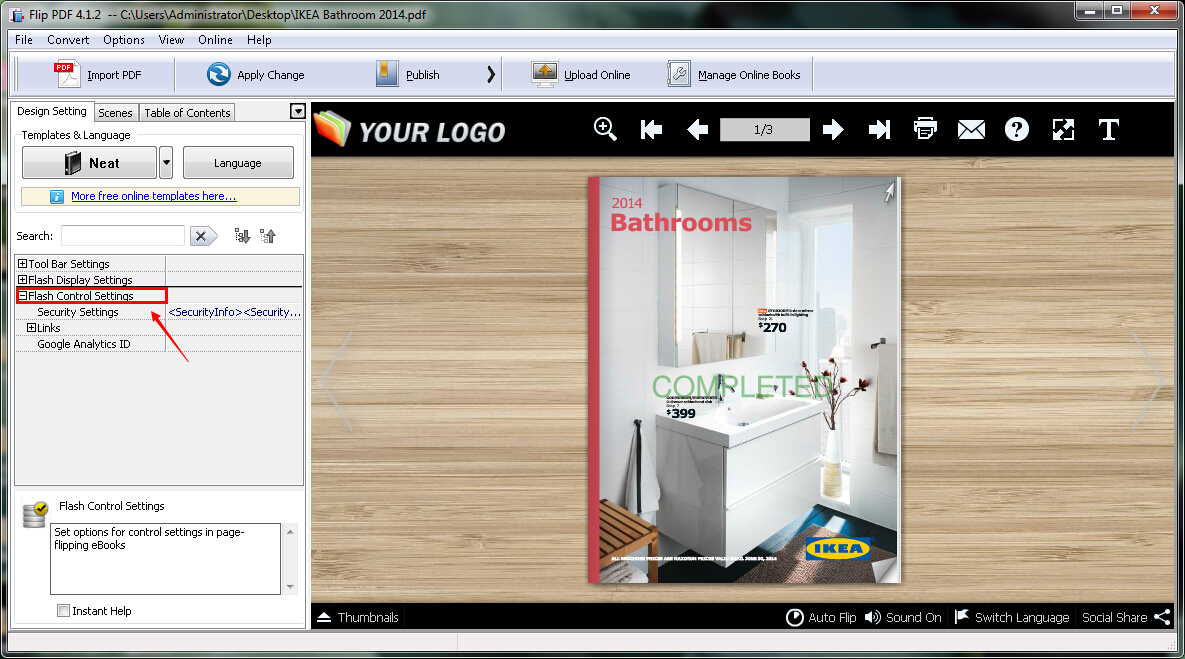Go to next page arrow
Image resolution: width=1185 pixels, height=659 pixels.
833,130
